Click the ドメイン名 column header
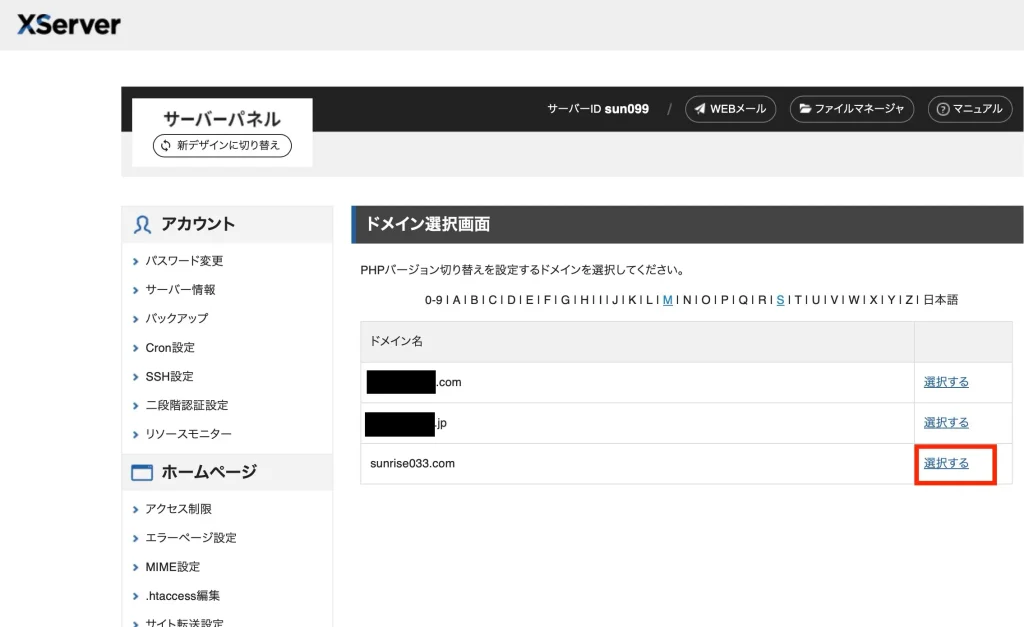 396,341
